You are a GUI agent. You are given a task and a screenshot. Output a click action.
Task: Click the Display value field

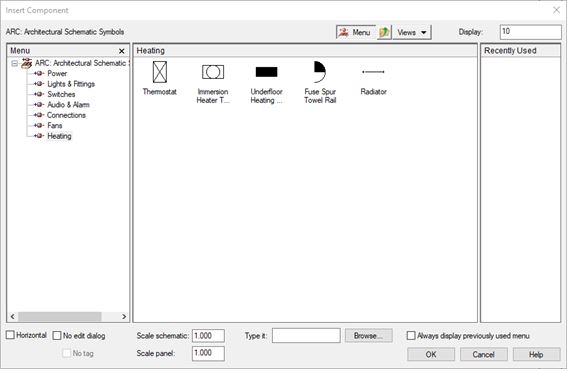click(x=531, y=32)
